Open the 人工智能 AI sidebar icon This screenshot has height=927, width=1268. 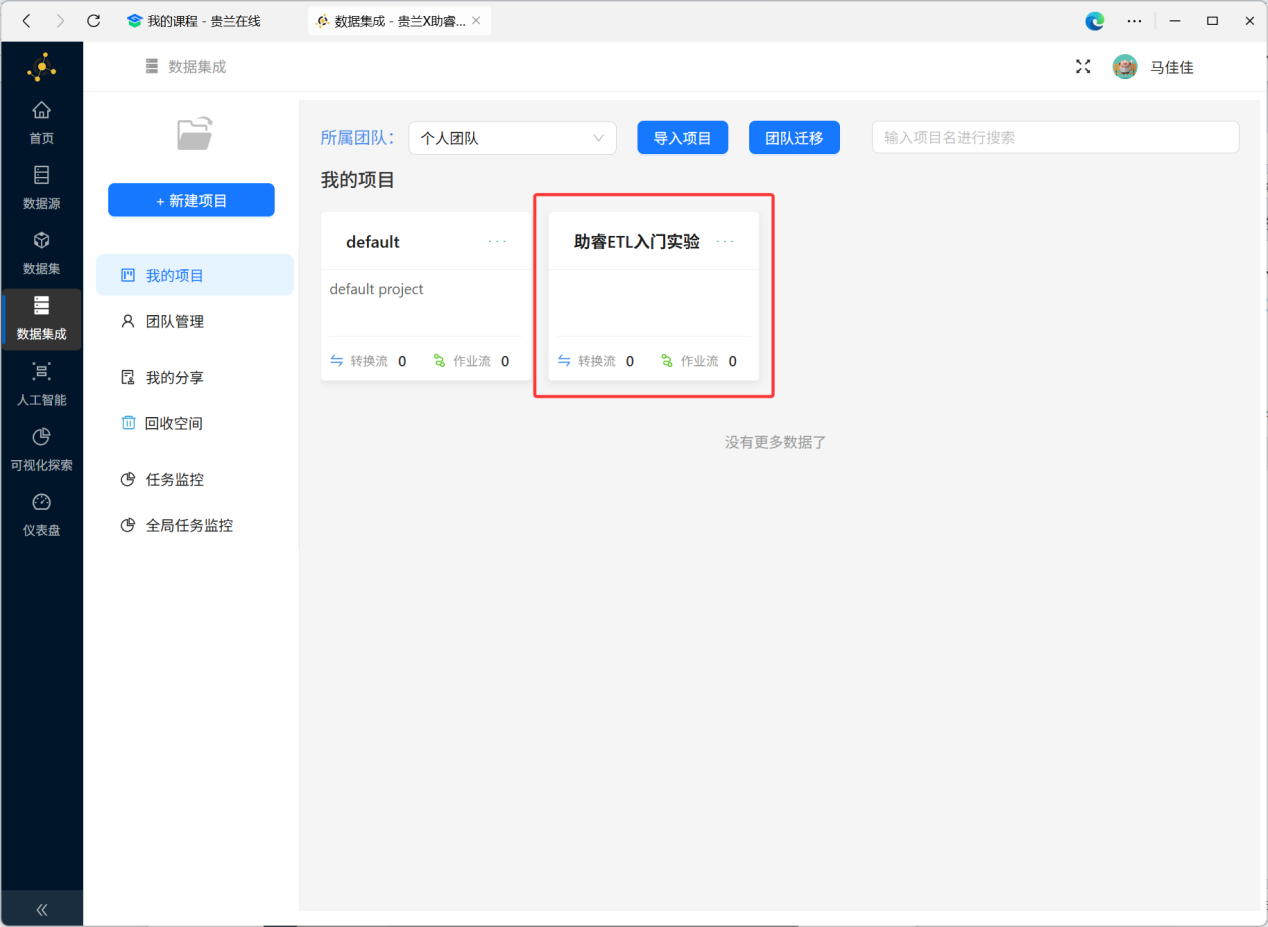[x=41, y=371]
